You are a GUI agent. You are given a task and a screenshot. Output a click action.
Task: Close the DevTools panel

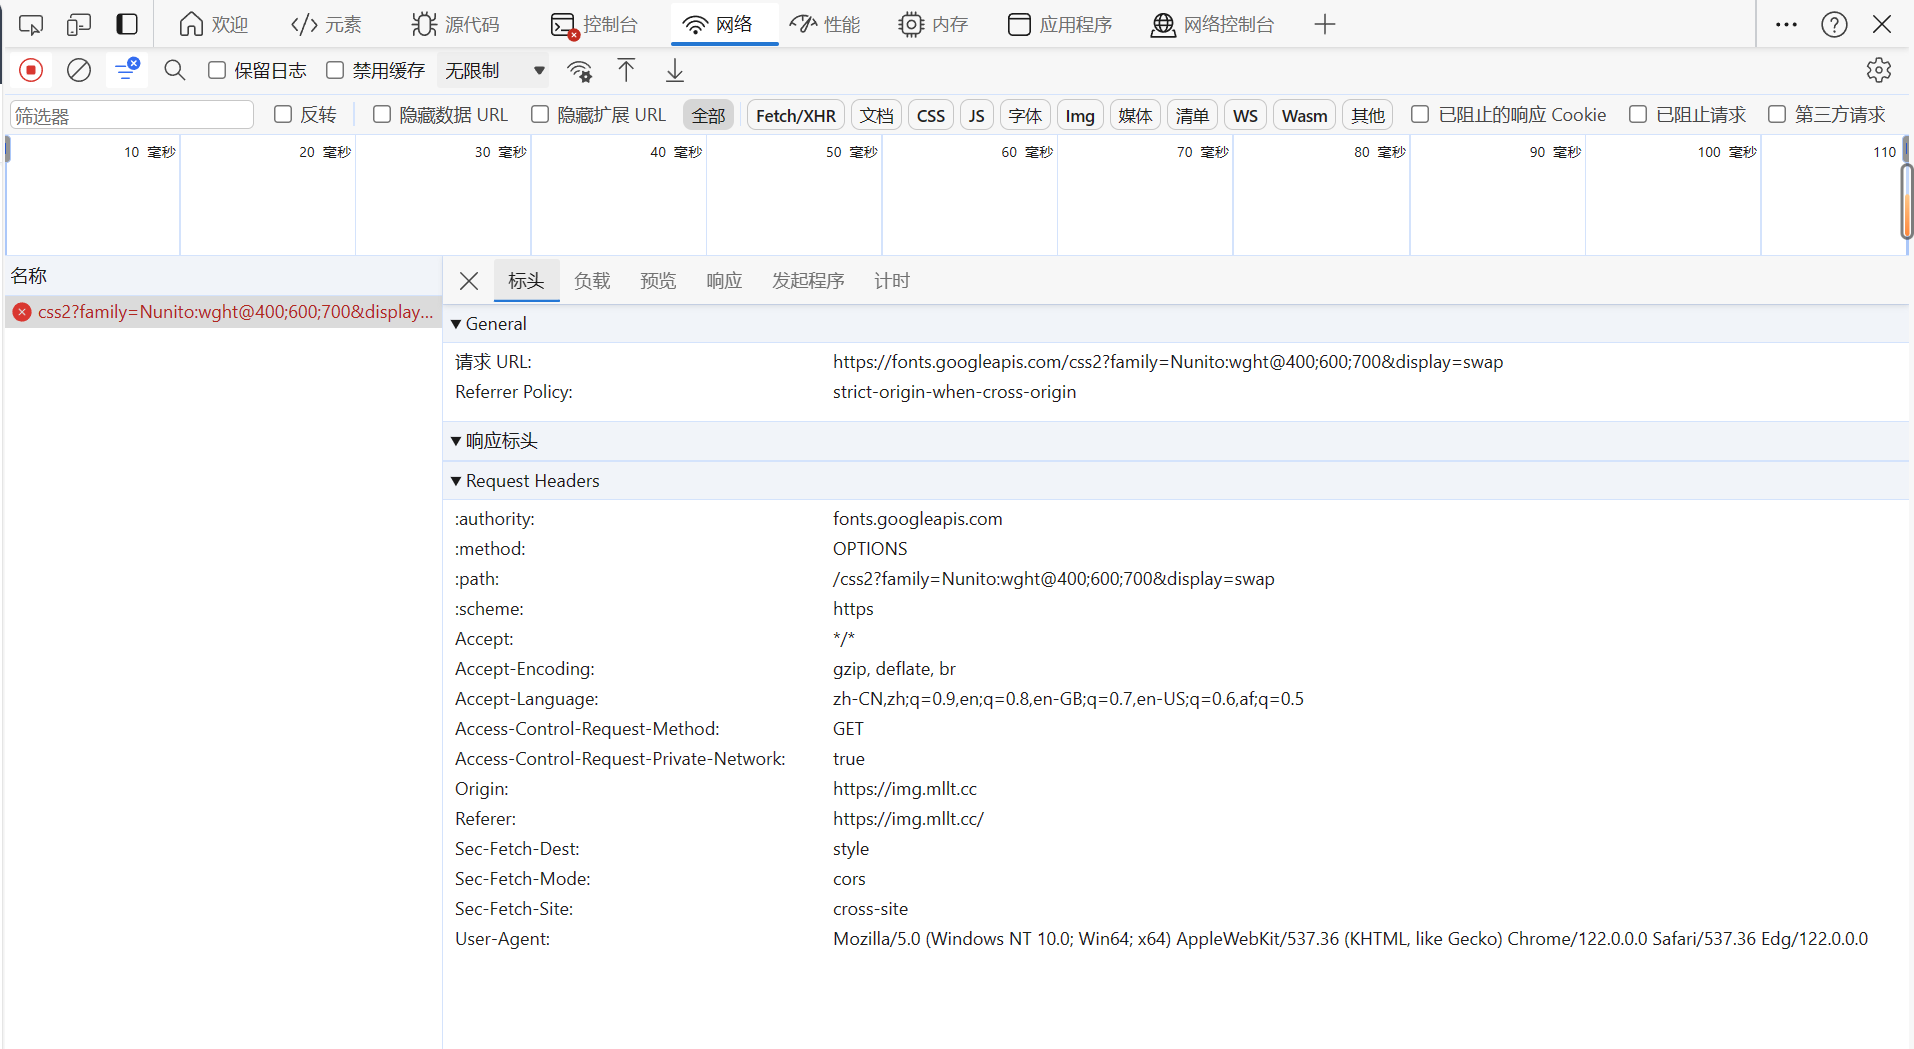click(1882, 24)
